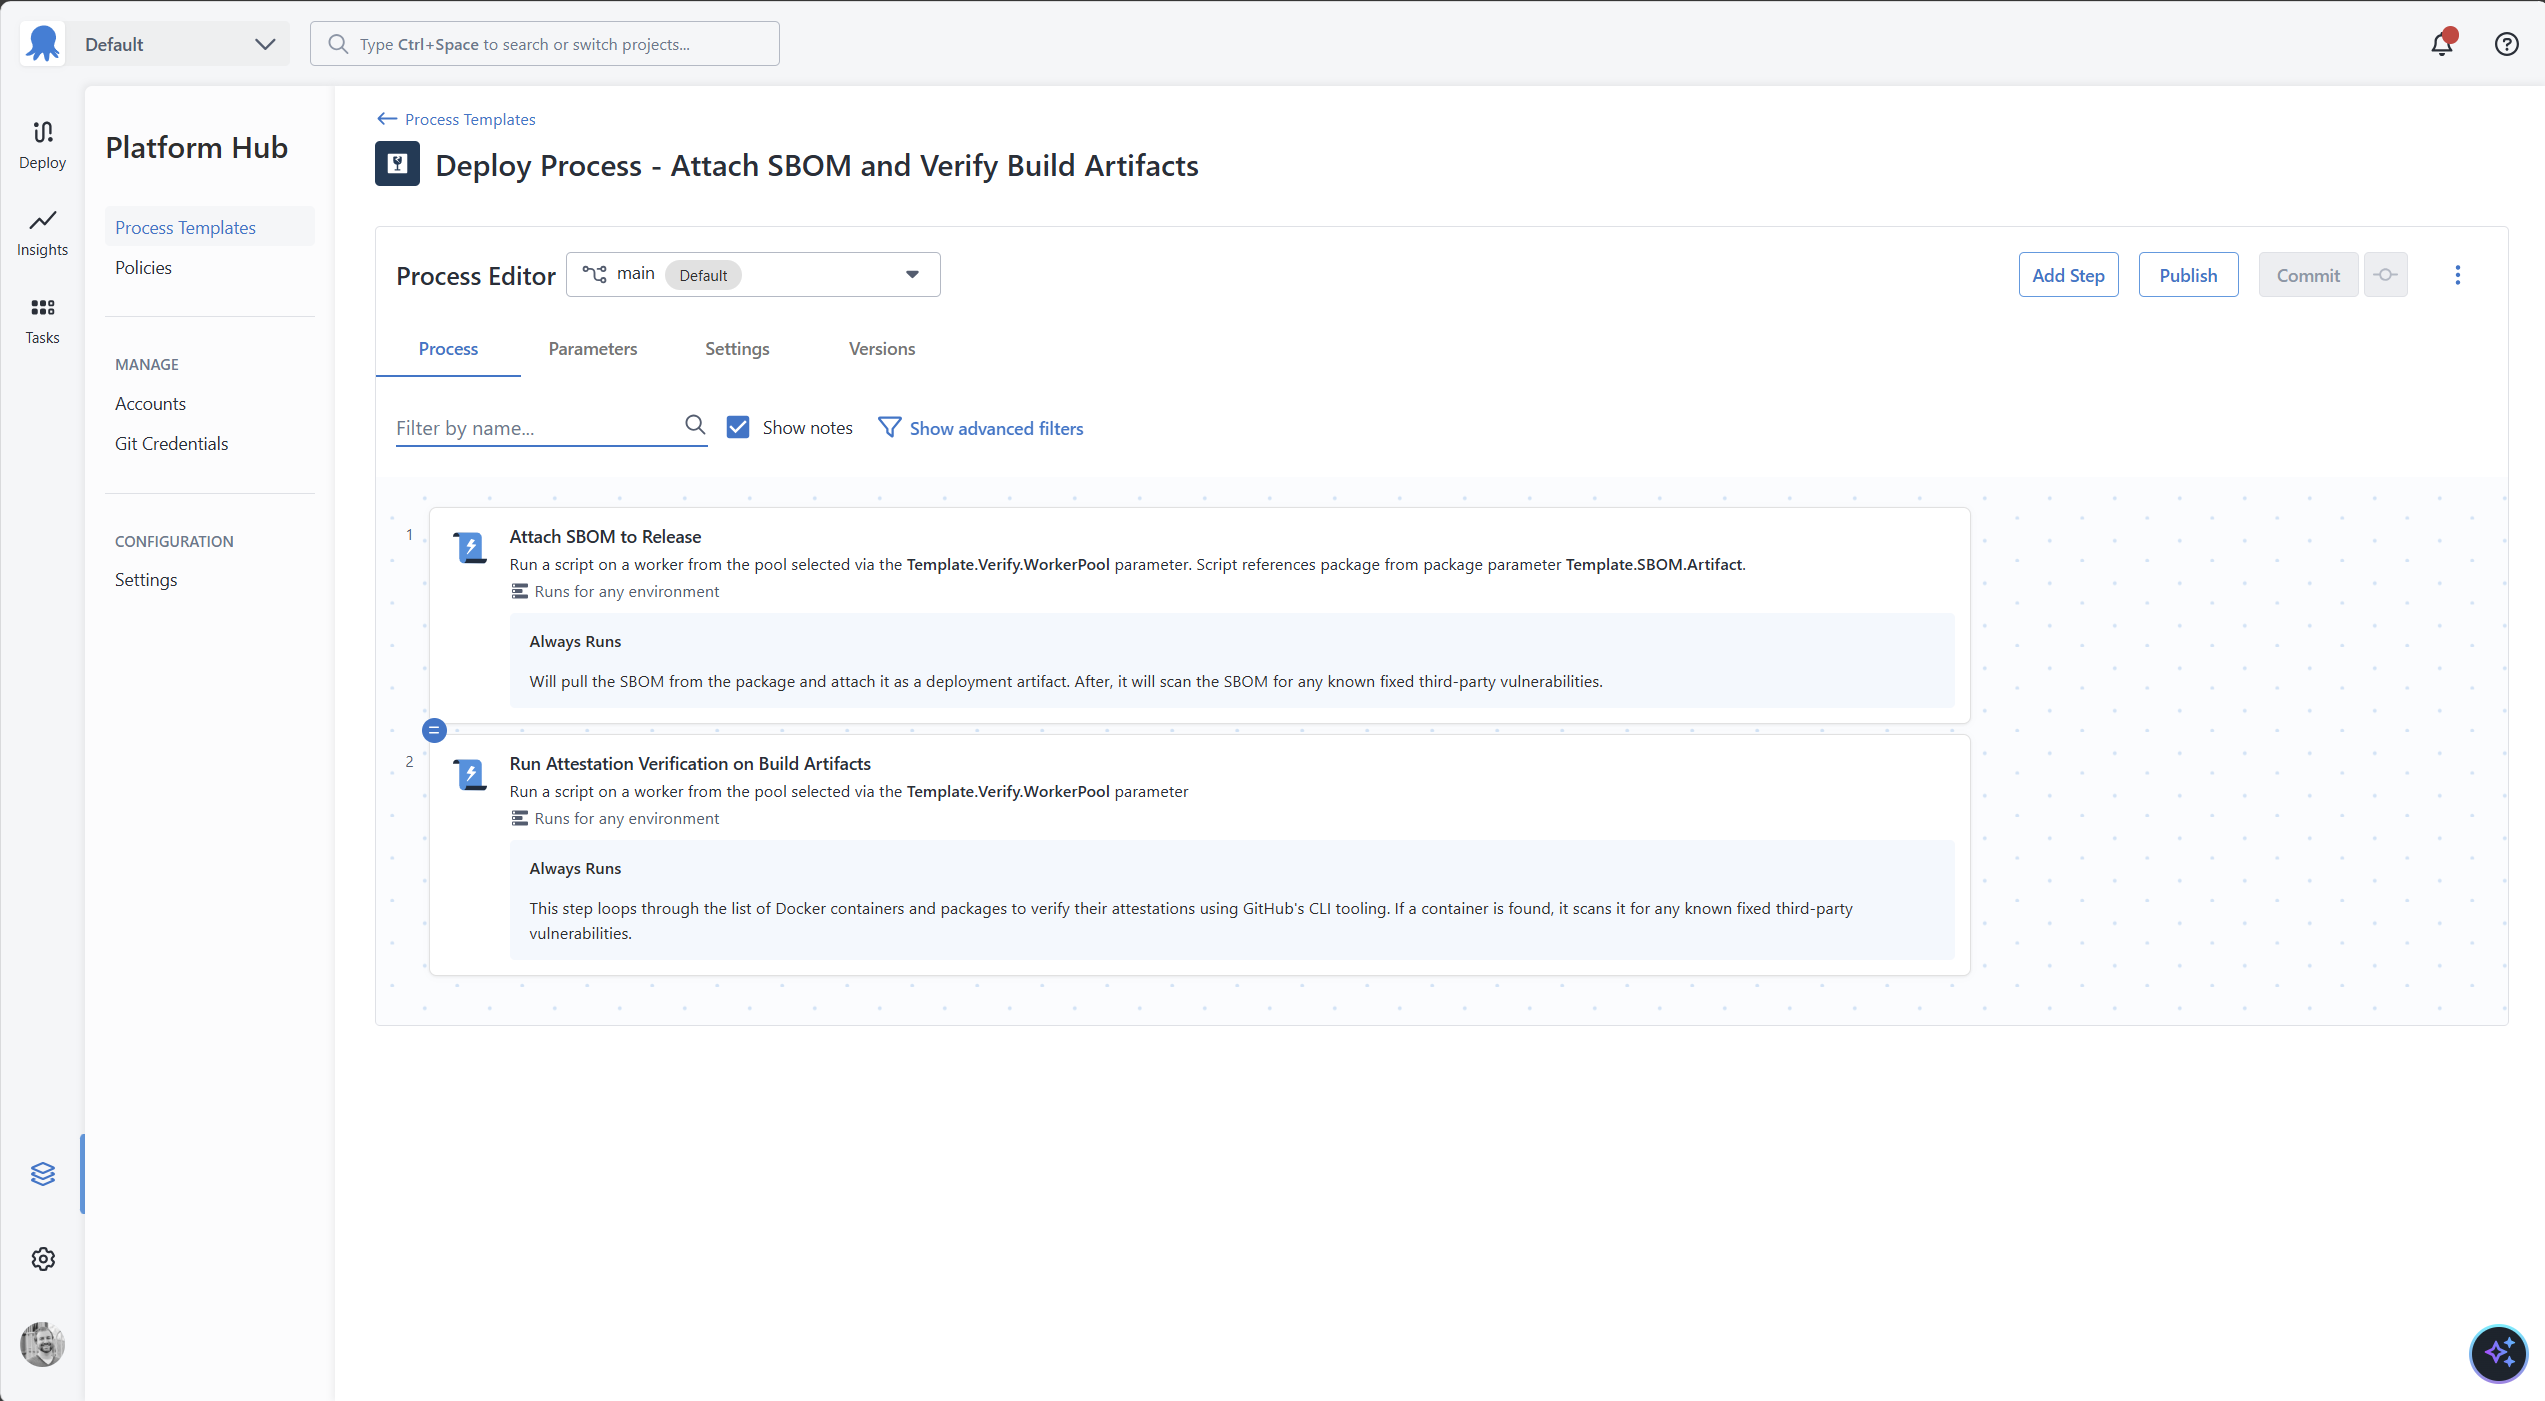Uncheck the Show notes checkbox
Viewport: 2545px width, 1401px height.
(738, 427)
